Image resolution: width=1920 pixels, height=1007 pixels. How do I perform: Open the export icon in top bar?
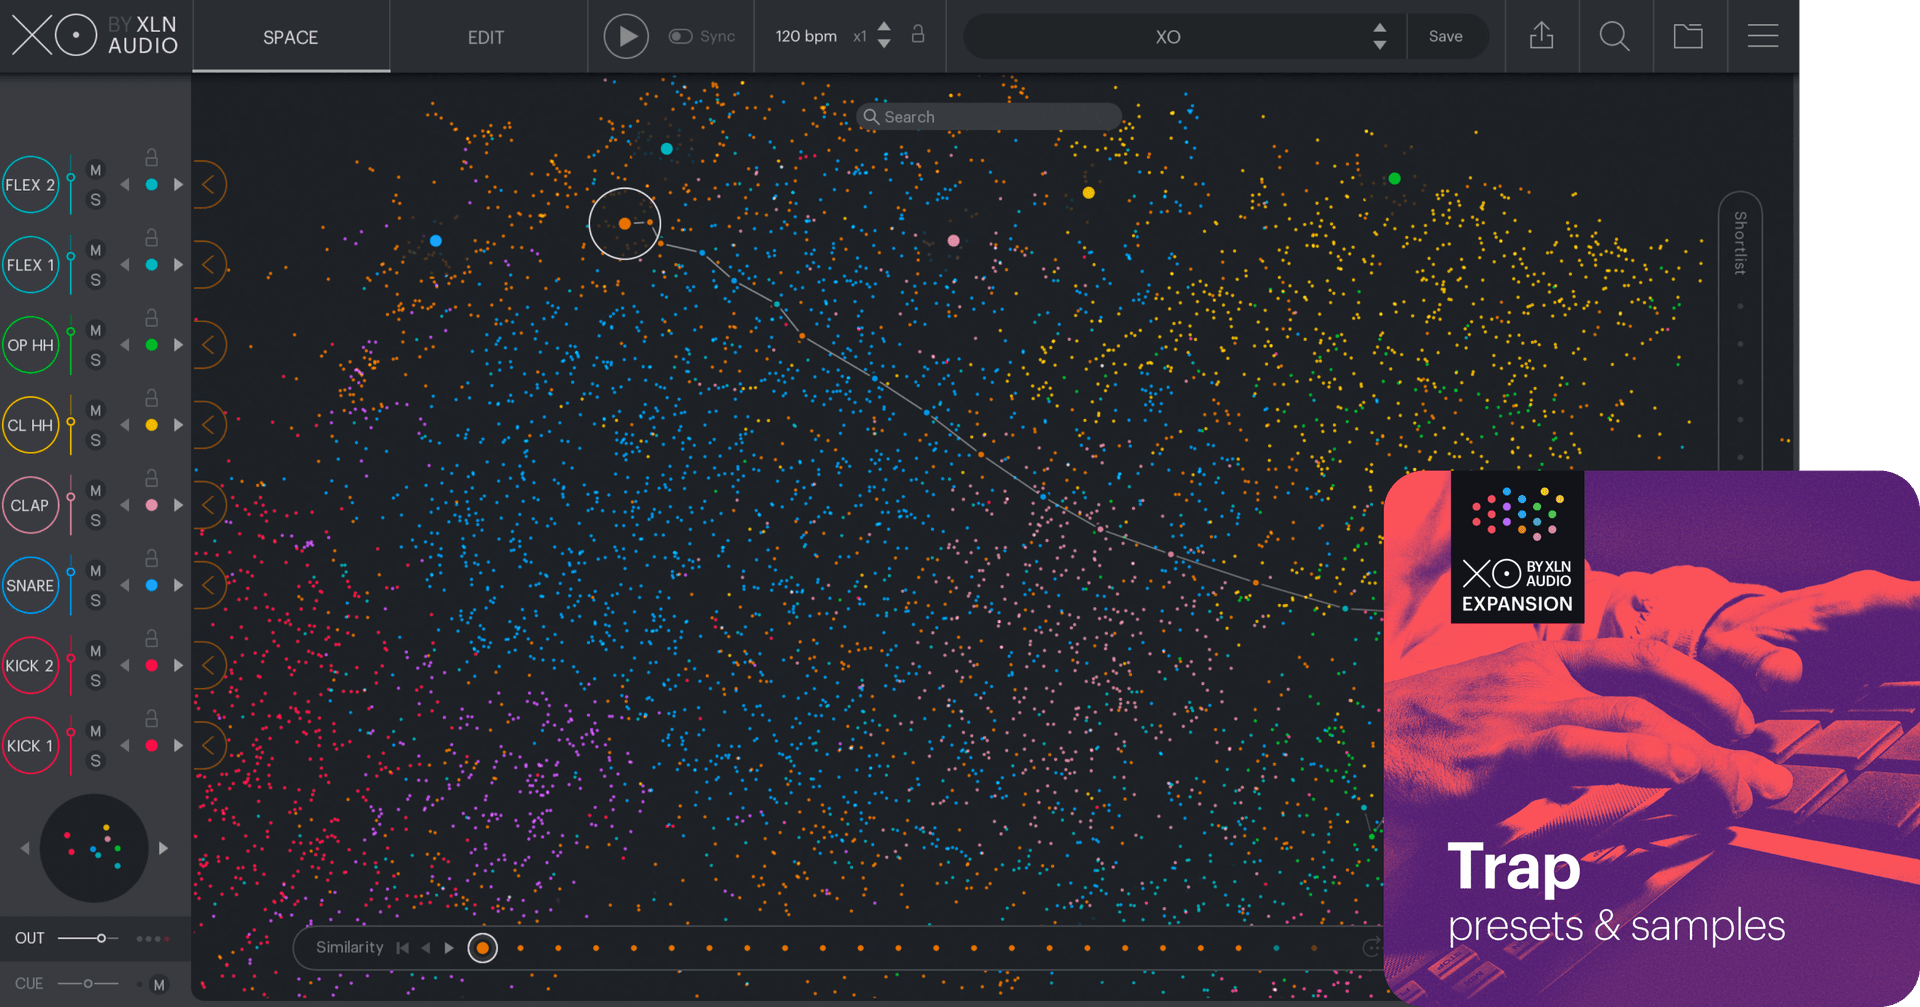click(1542, 36)
